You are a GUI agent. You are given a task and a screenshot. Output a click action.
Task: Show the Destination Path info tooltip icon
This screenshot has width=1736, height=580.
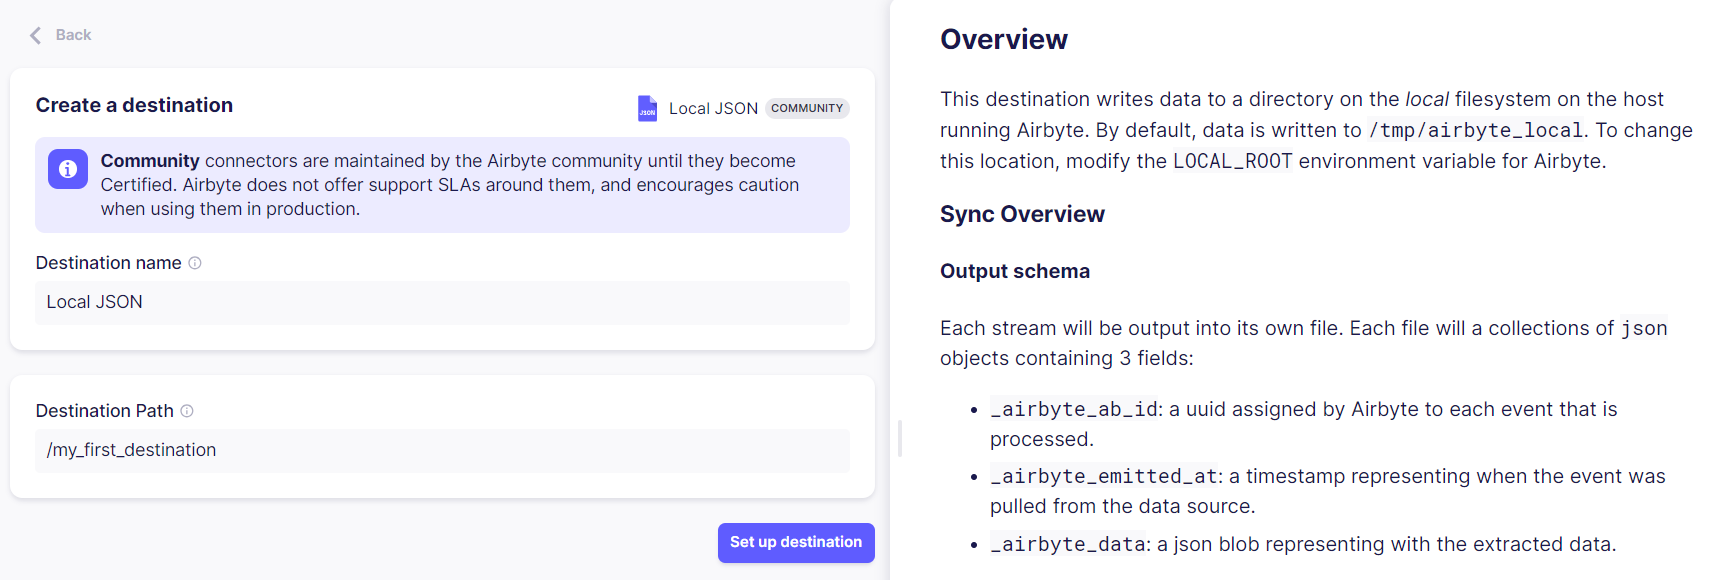[x=187, y=411]
